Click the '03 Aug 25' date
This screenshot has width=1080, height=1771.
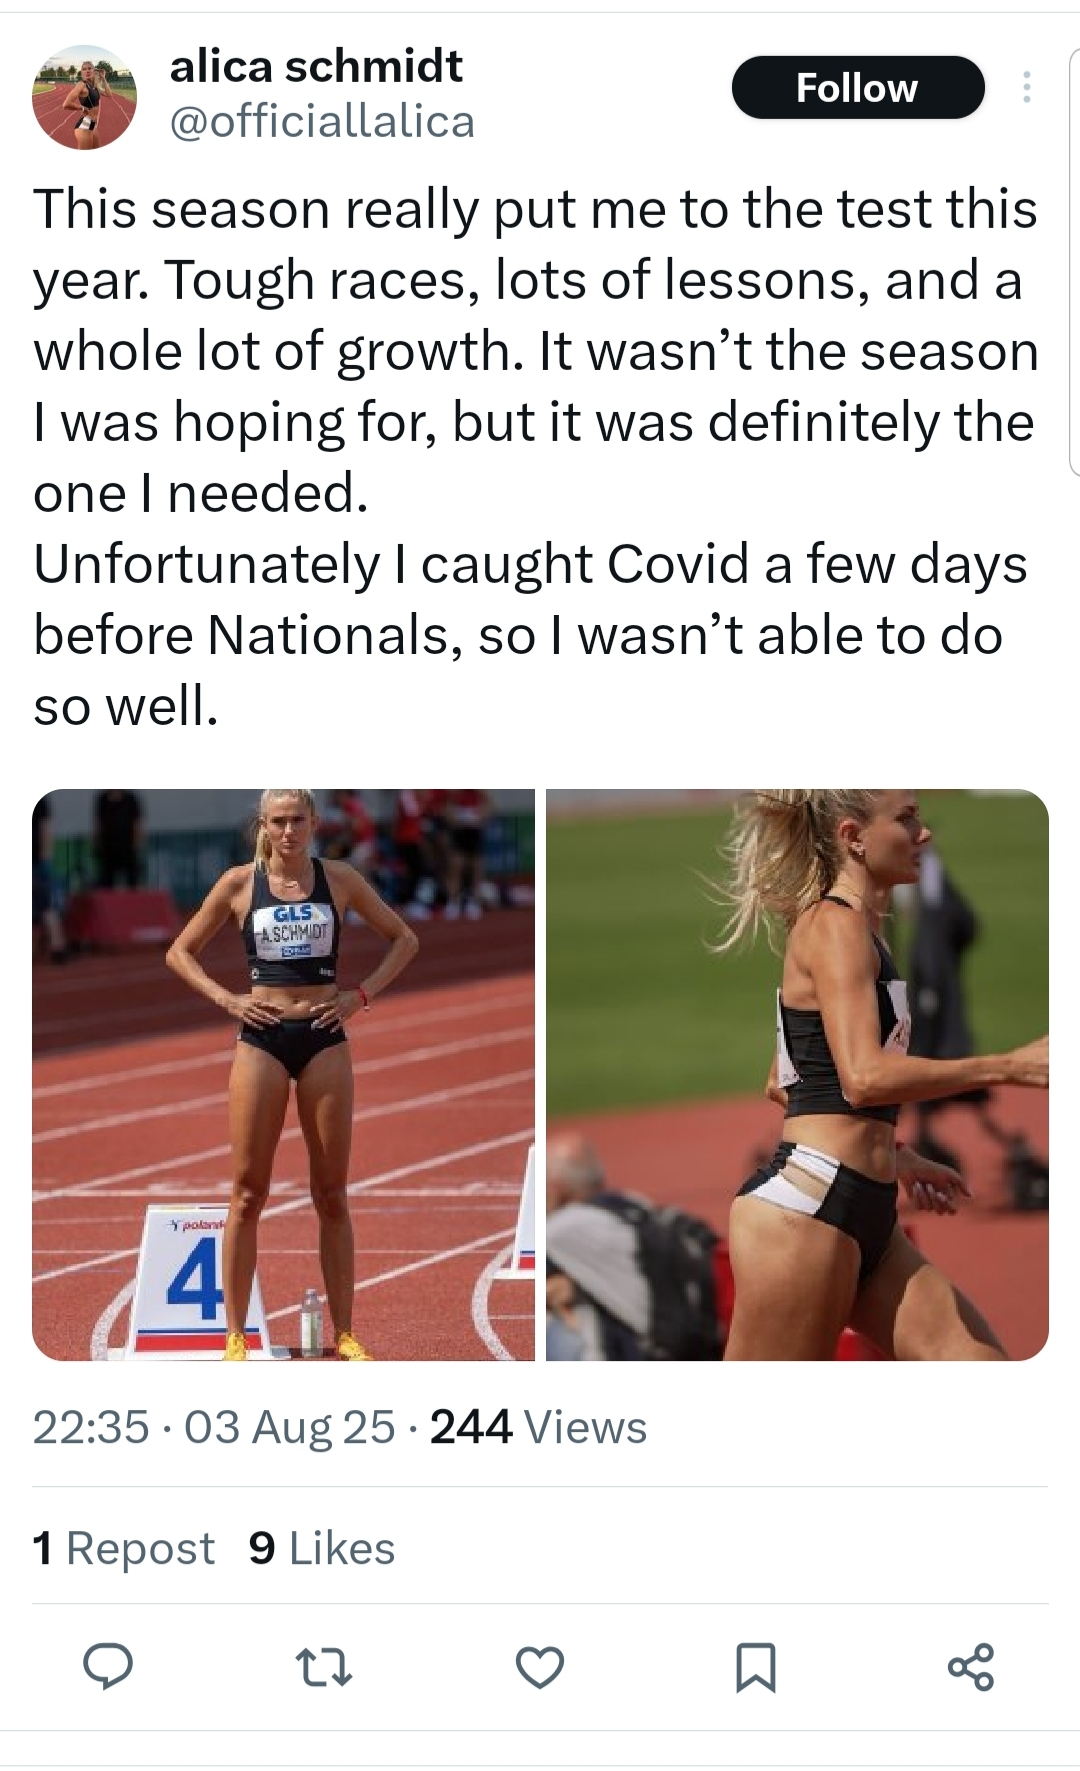[x=290, y=1427]
